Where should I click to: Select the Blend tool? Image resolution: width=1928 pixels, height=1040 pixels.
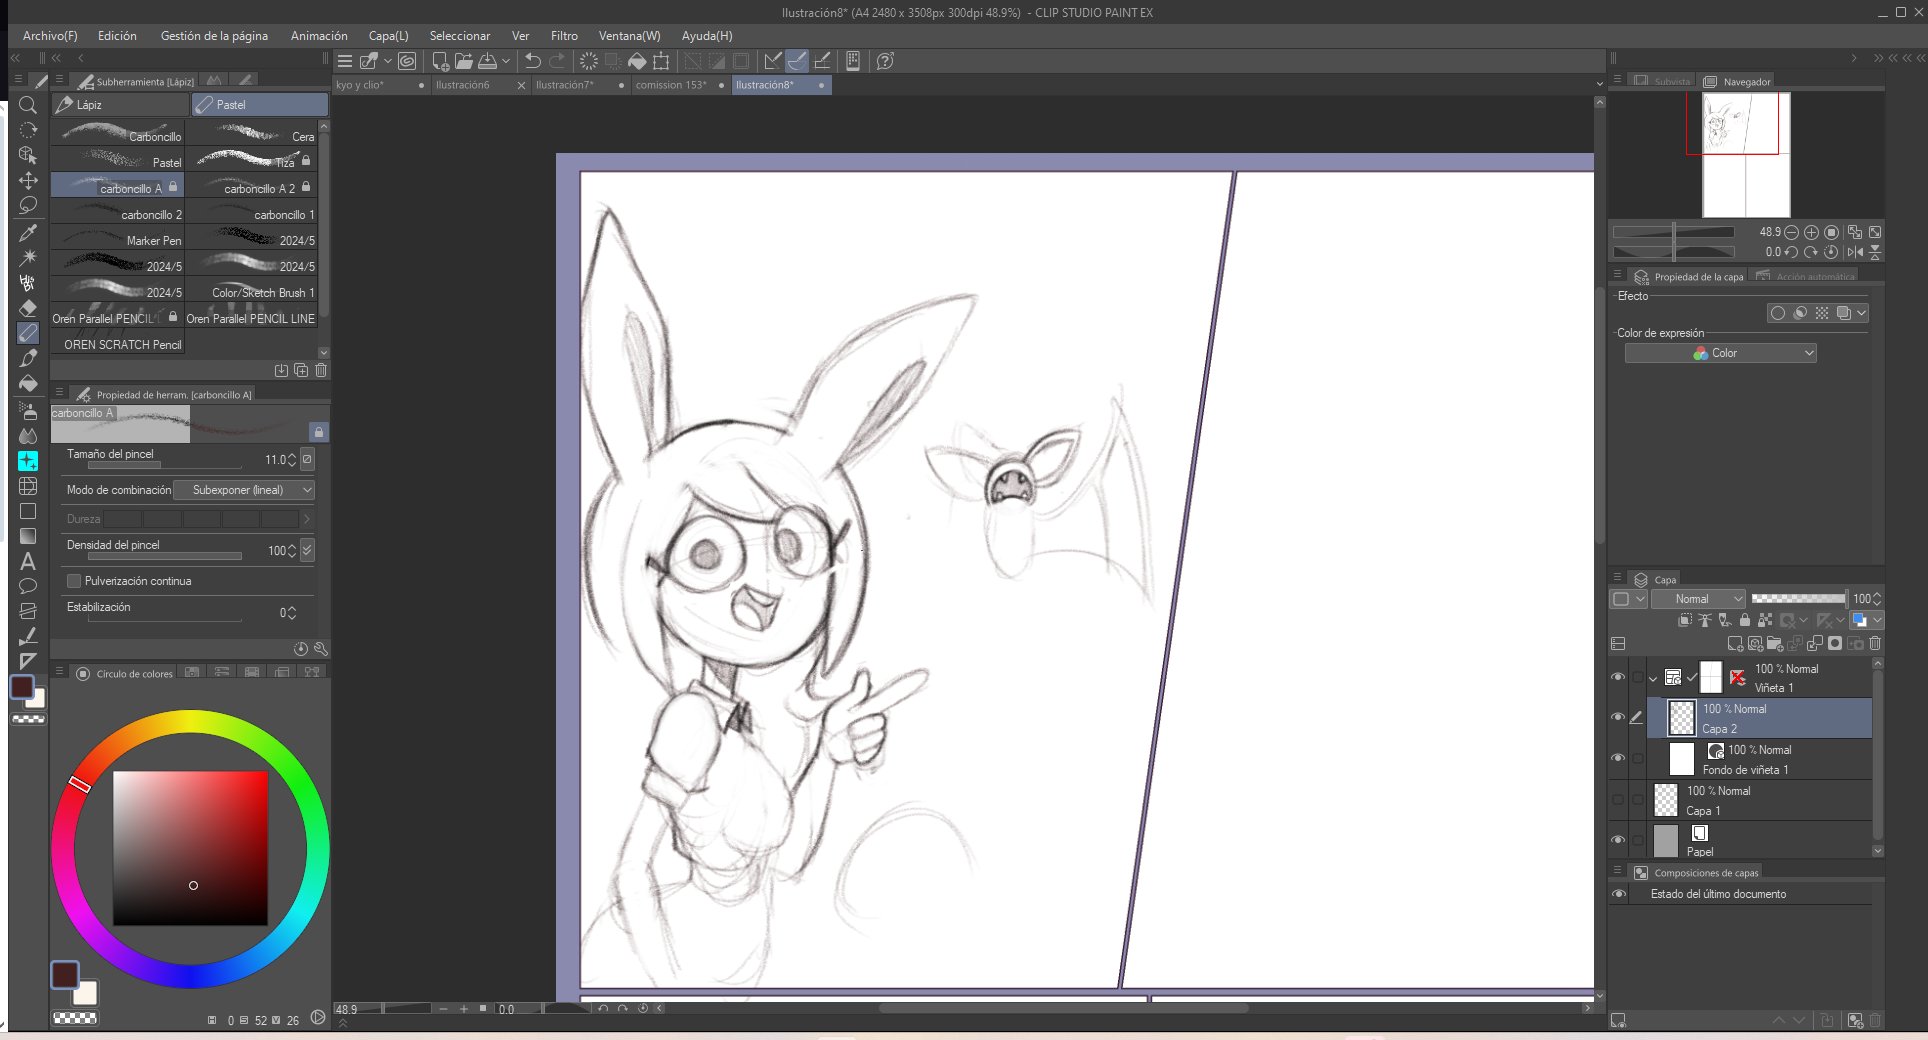28,435
